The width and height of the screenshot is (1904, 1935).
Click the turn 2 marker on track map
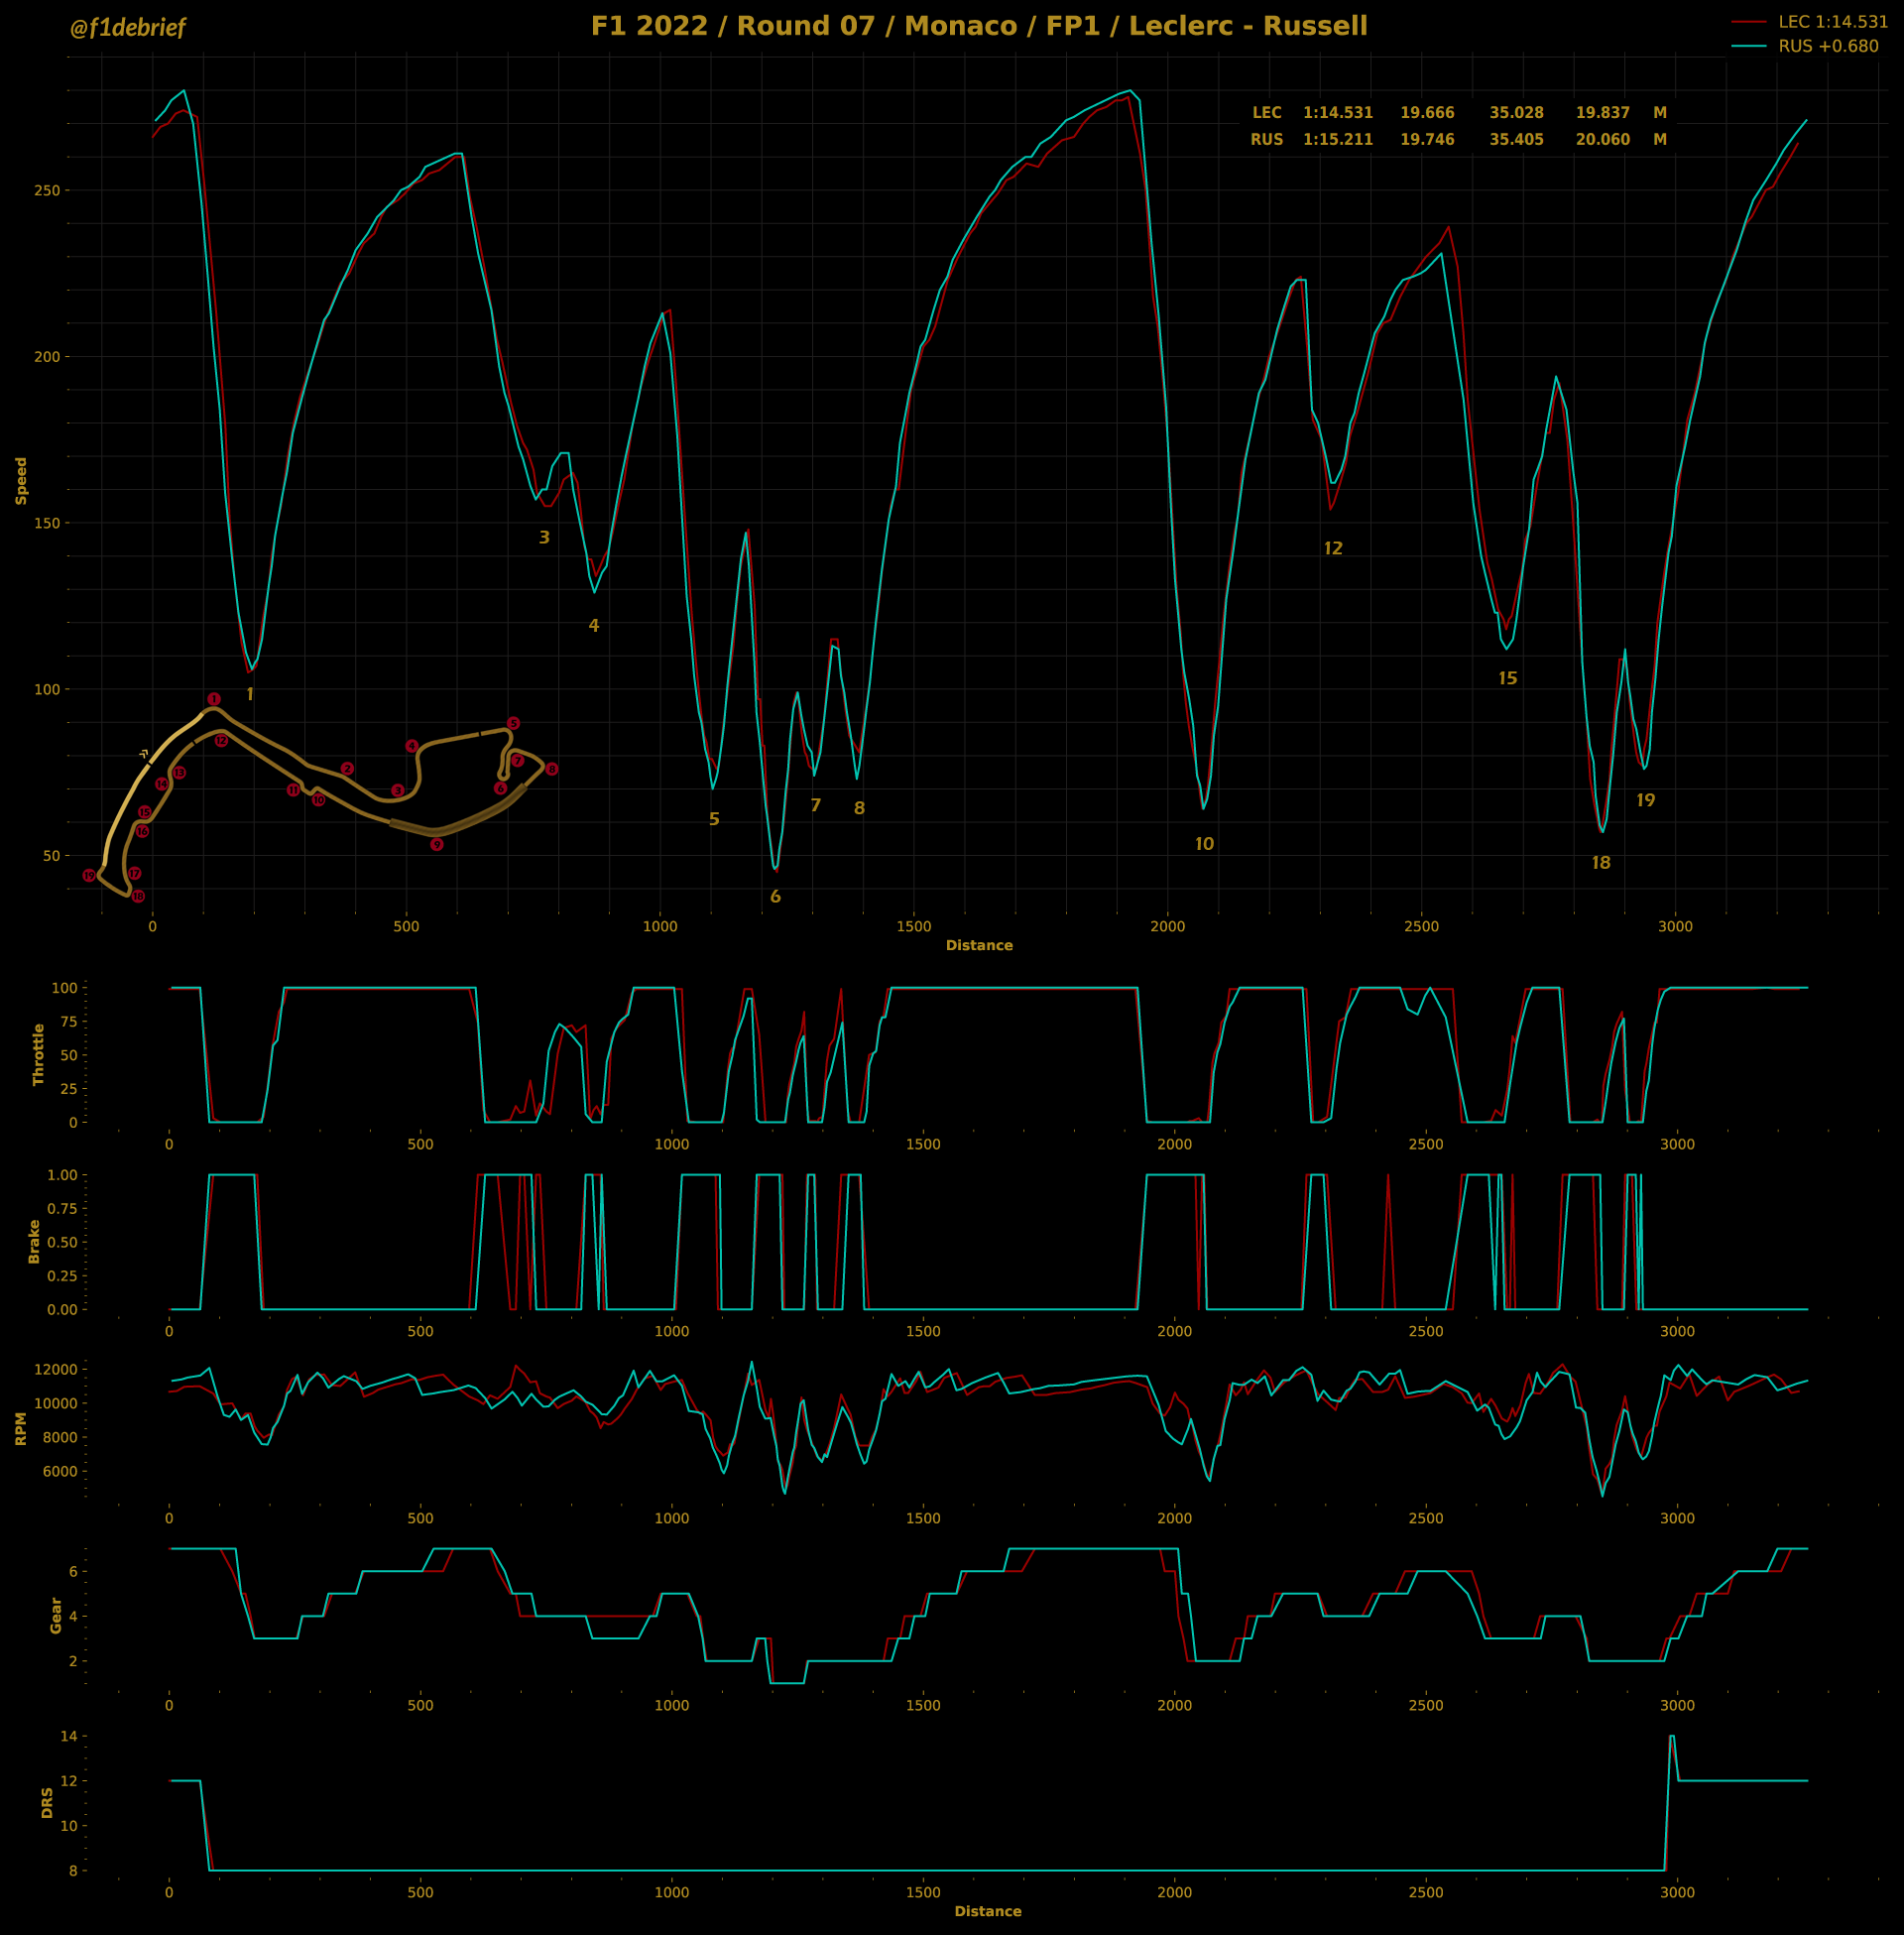347,769
